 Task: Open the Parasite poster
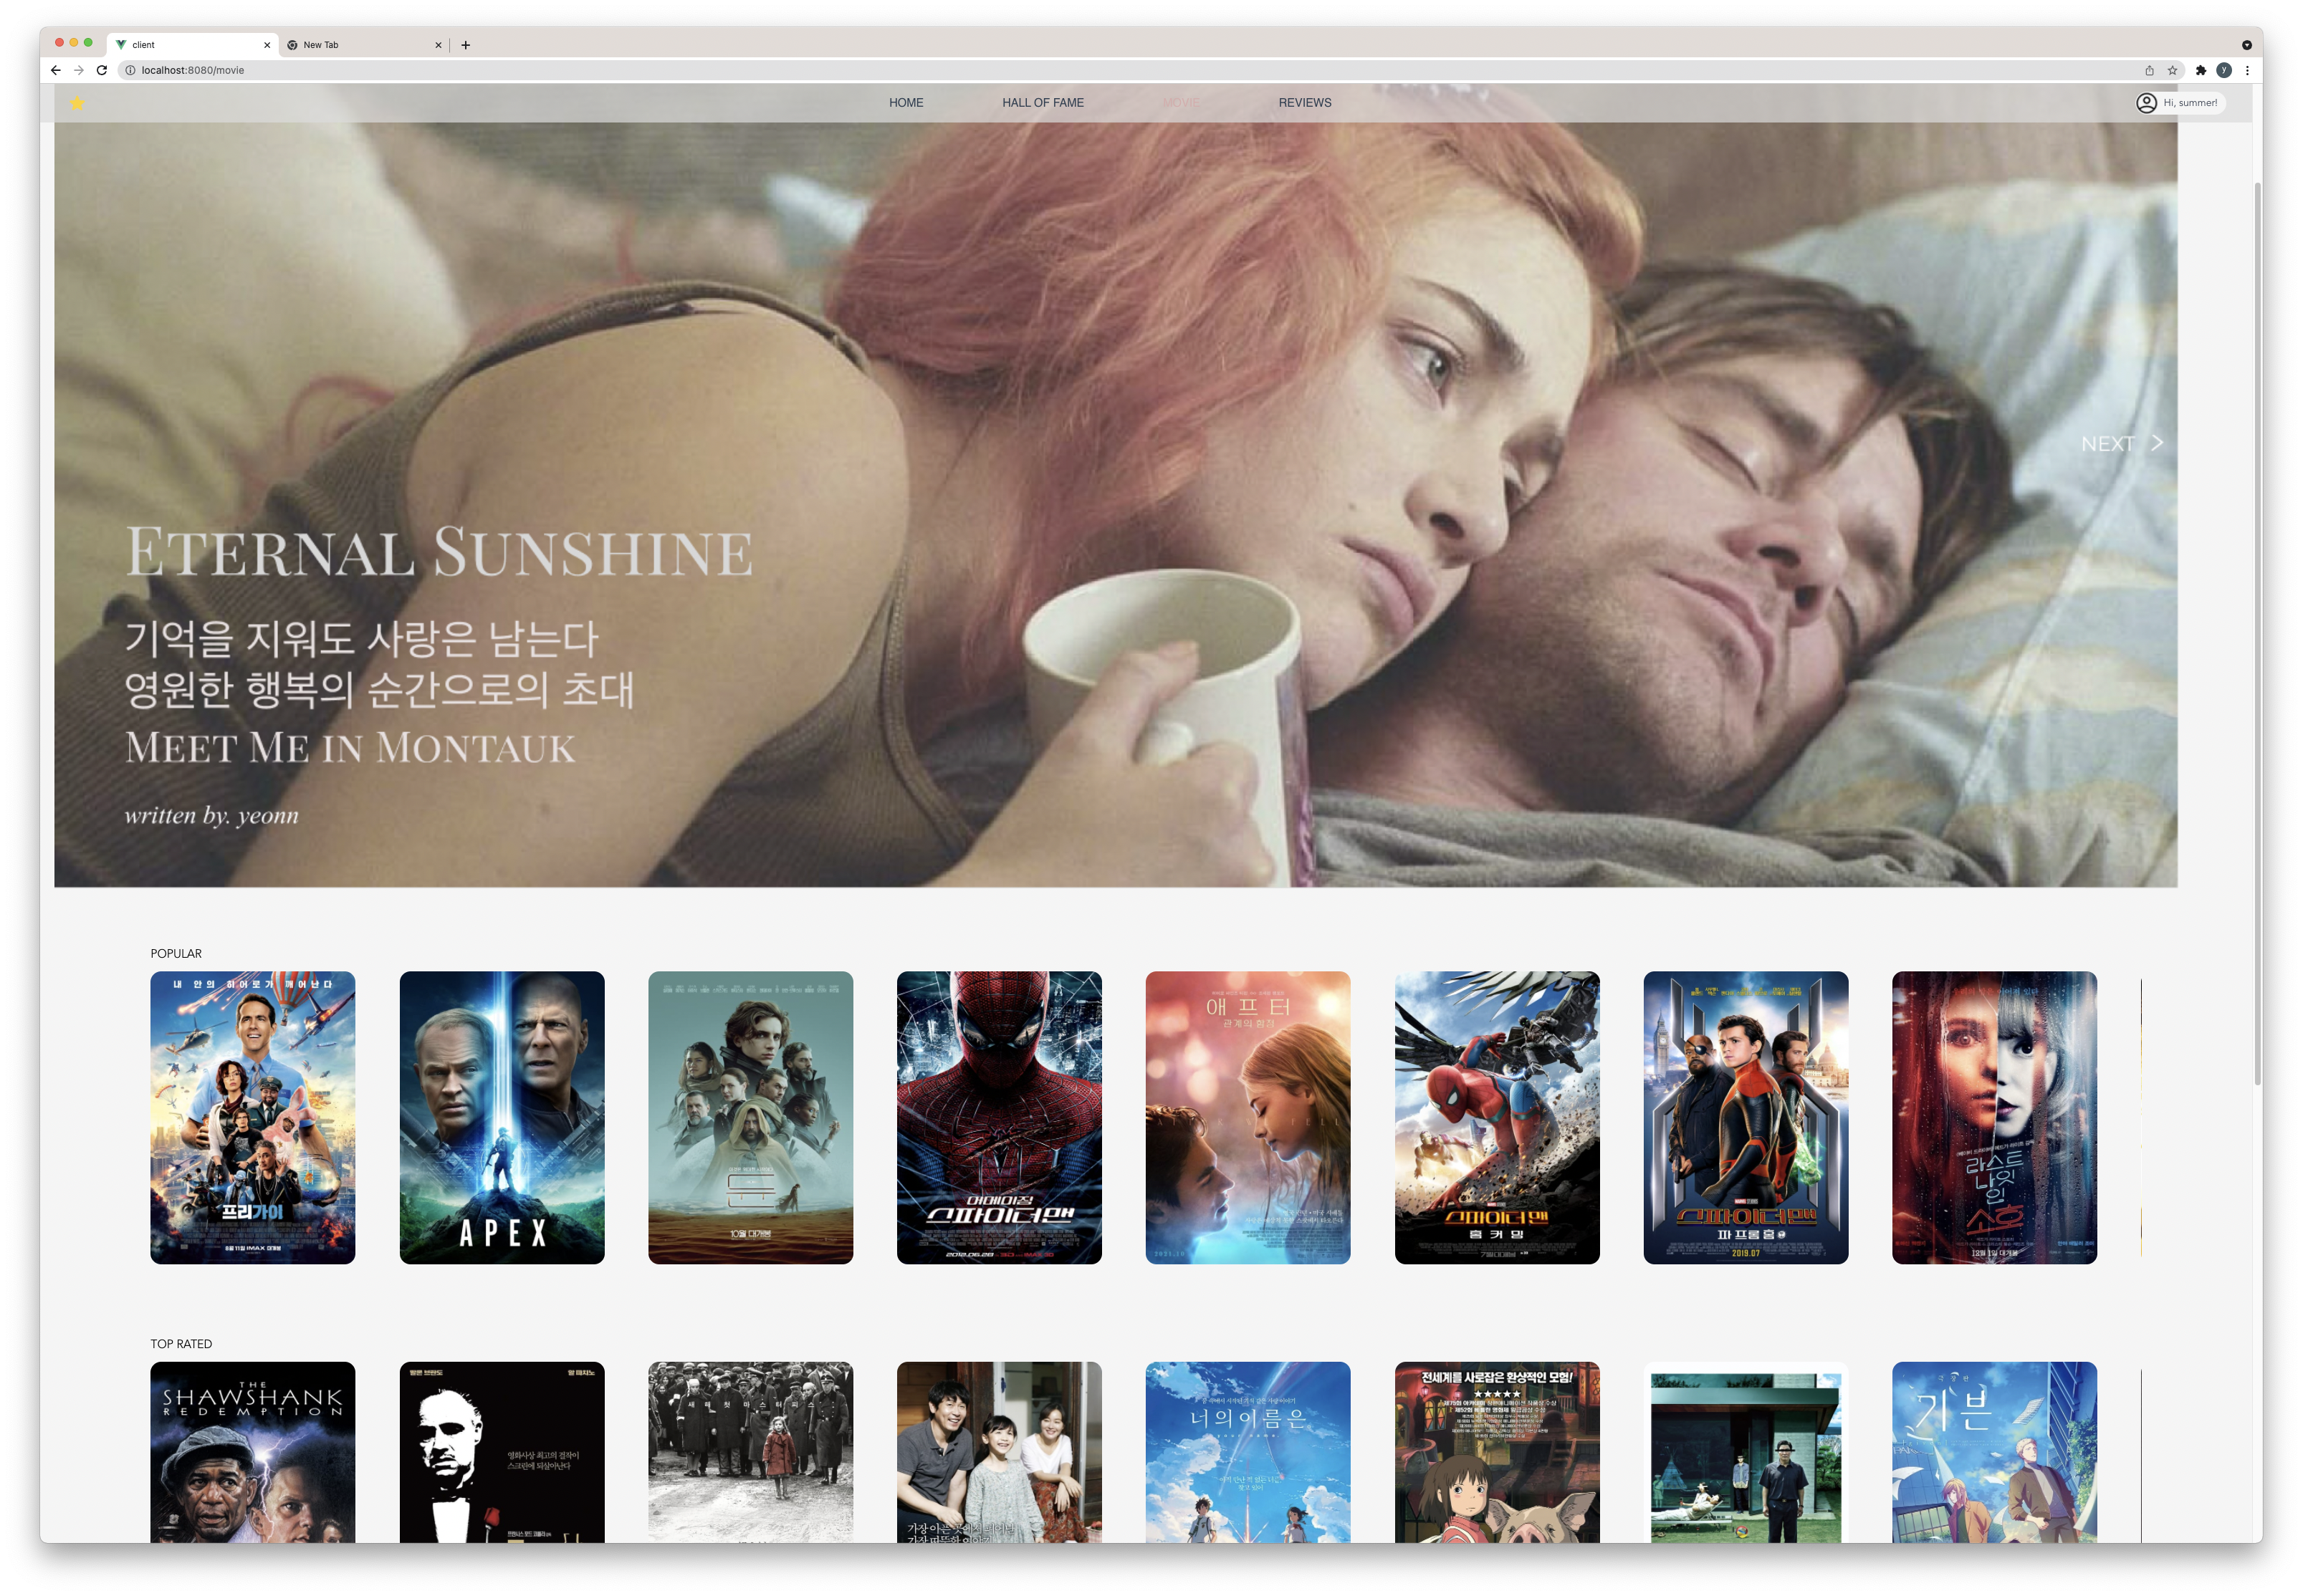[x=1746, y=1452]
